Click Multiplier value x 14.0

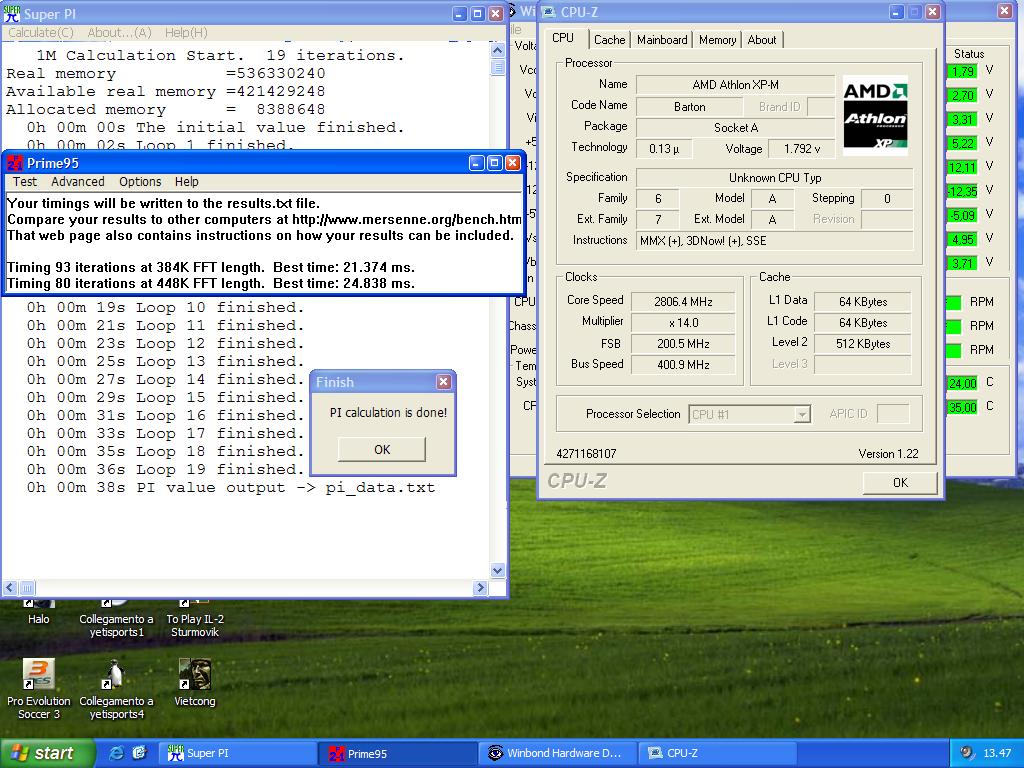683,323
